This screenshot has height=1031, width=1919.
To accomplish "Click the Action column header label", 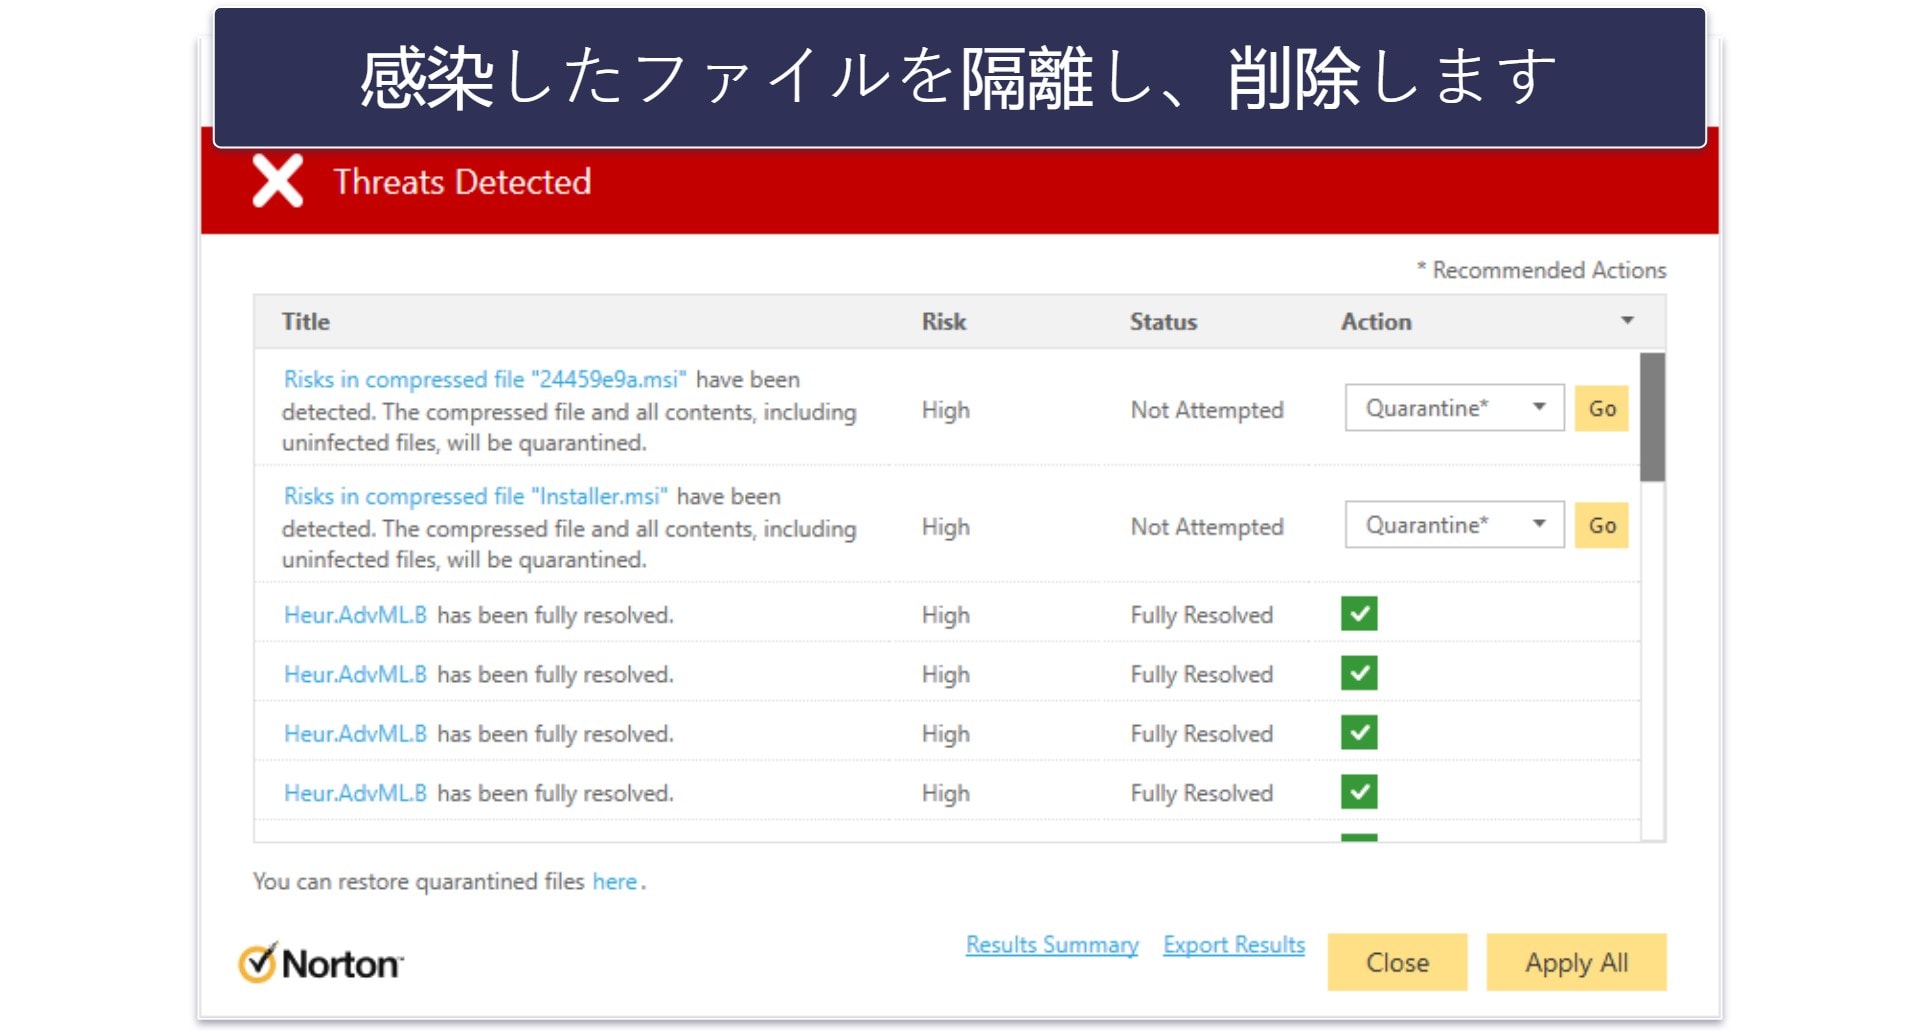I will coord(1376,322).
